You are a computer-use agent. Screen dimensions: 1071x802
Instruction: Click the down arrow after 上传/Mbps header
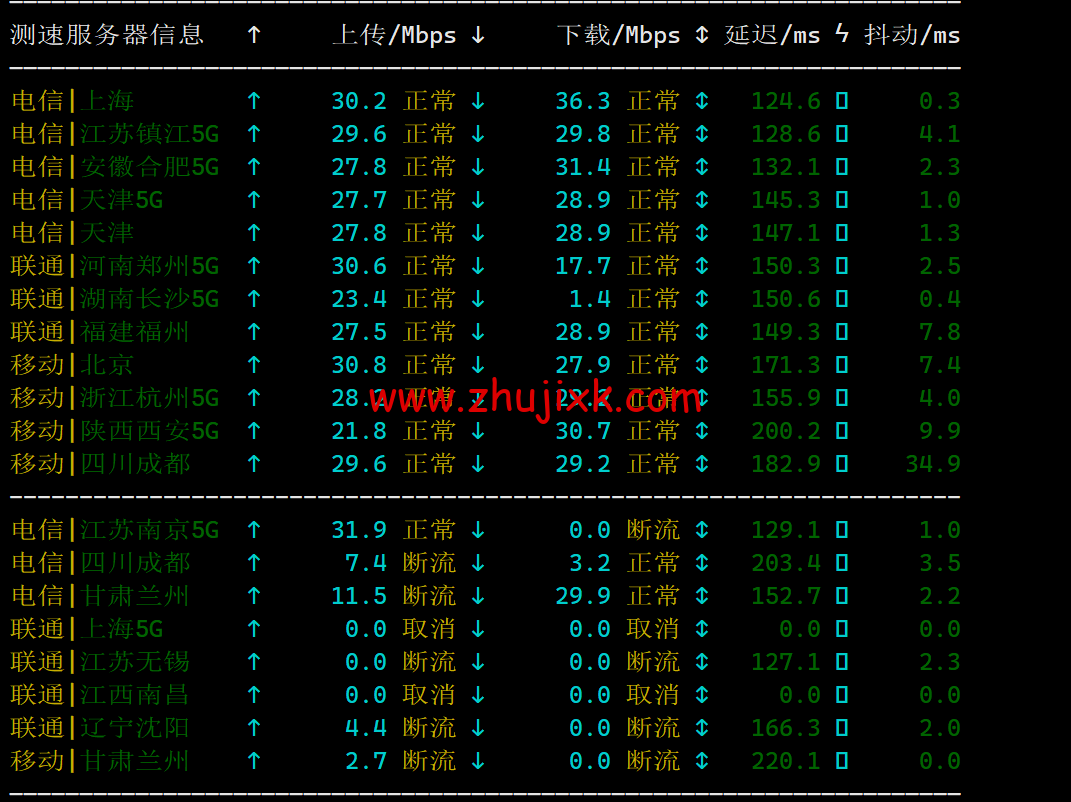(x=478, y=35)
